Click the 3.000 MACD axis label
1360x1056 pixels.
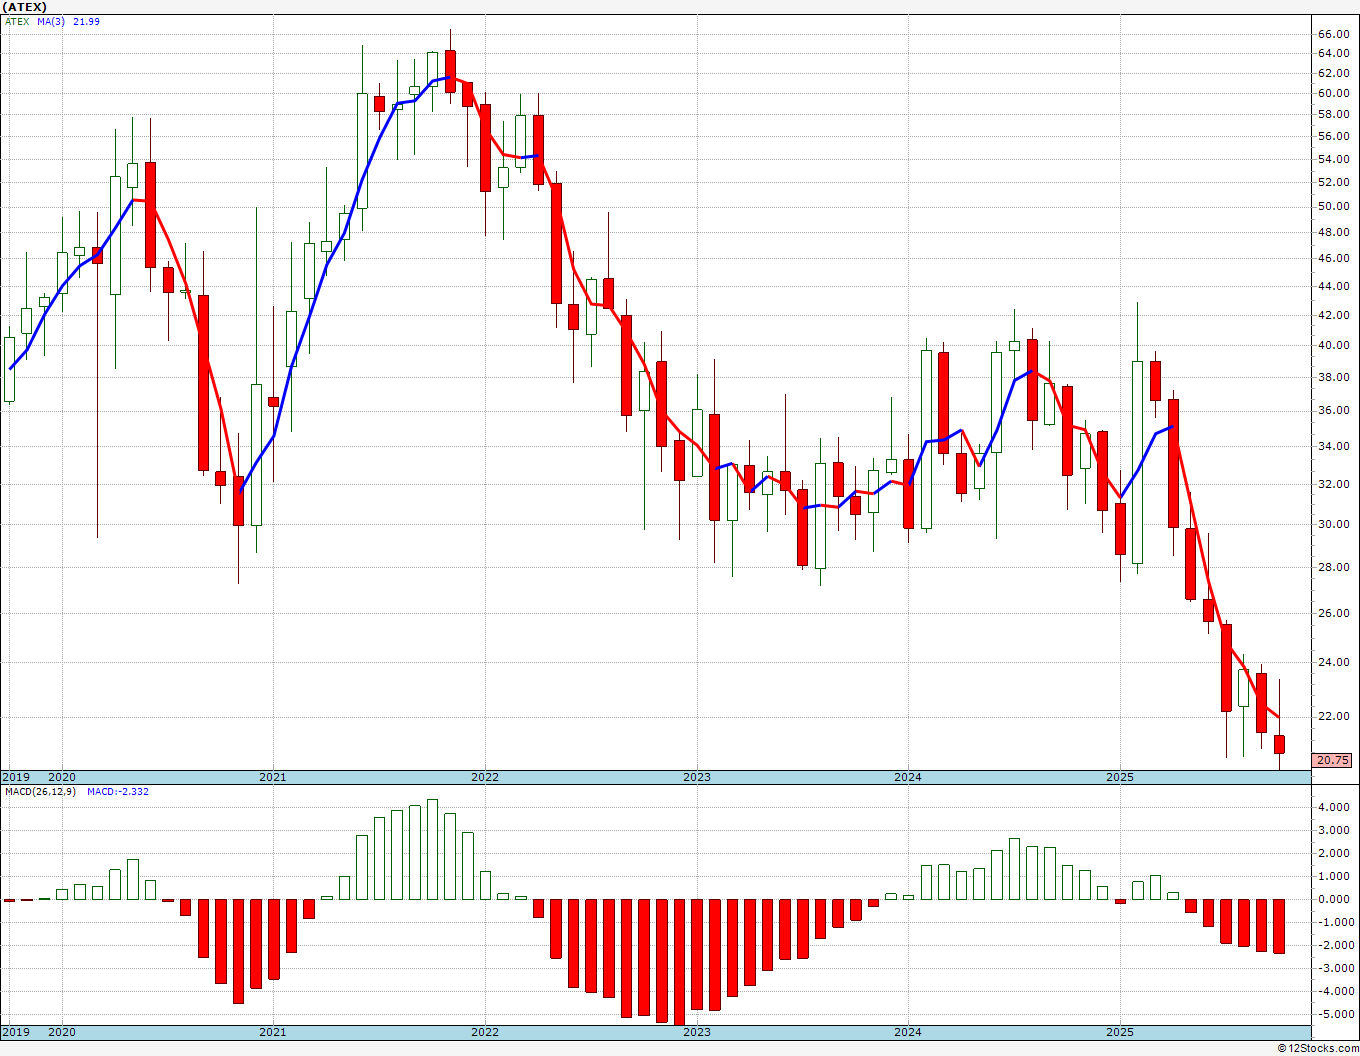click(1336, 830)
